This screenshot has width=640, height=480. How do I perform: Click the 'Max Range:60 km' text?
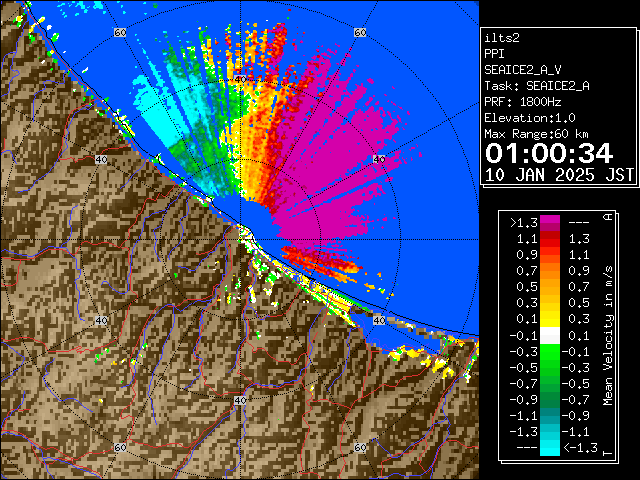[x=536, y=134]
